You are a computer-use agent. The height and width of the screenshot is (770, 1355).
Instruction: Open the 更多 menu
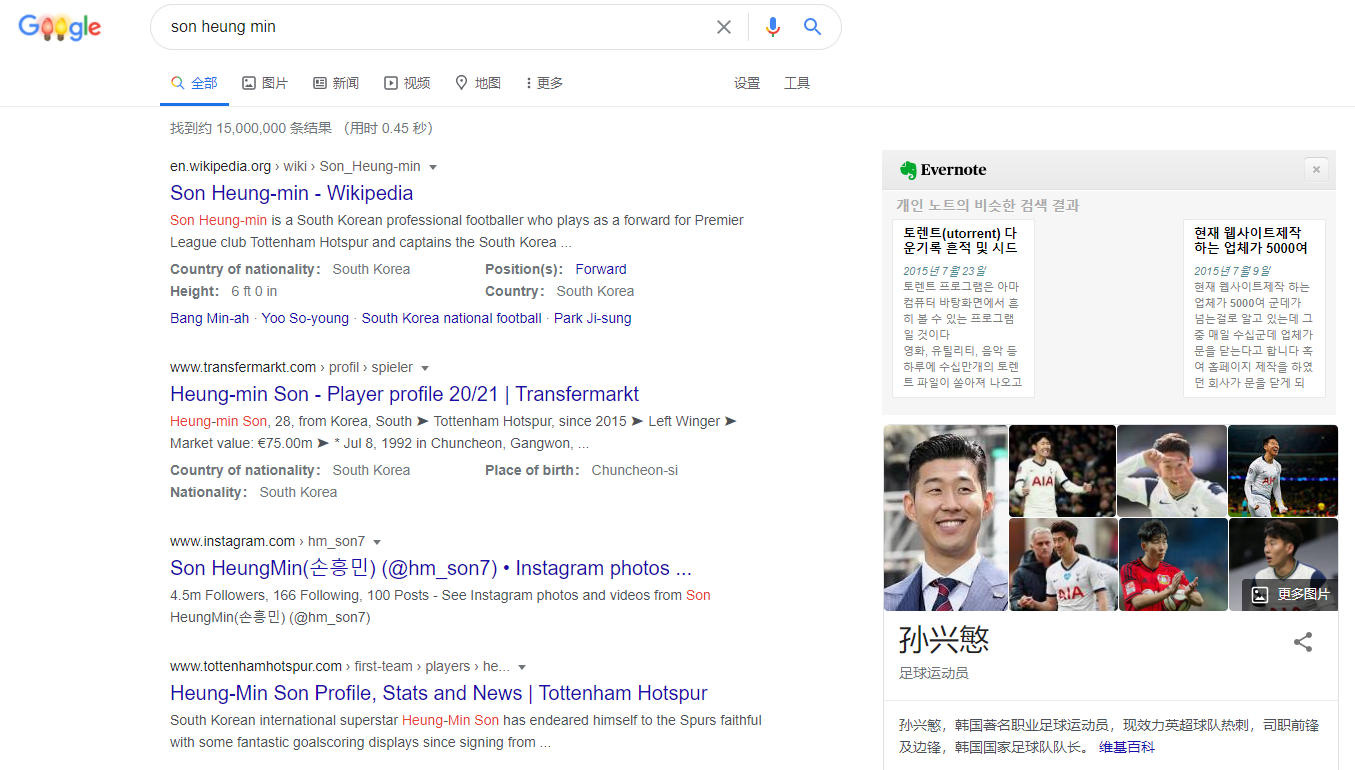tap(544, 83)
